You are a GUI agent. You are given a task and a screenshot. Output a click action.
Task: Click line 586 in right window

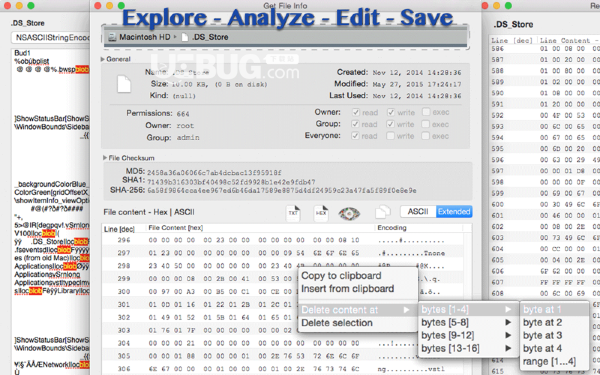(546, 49)
